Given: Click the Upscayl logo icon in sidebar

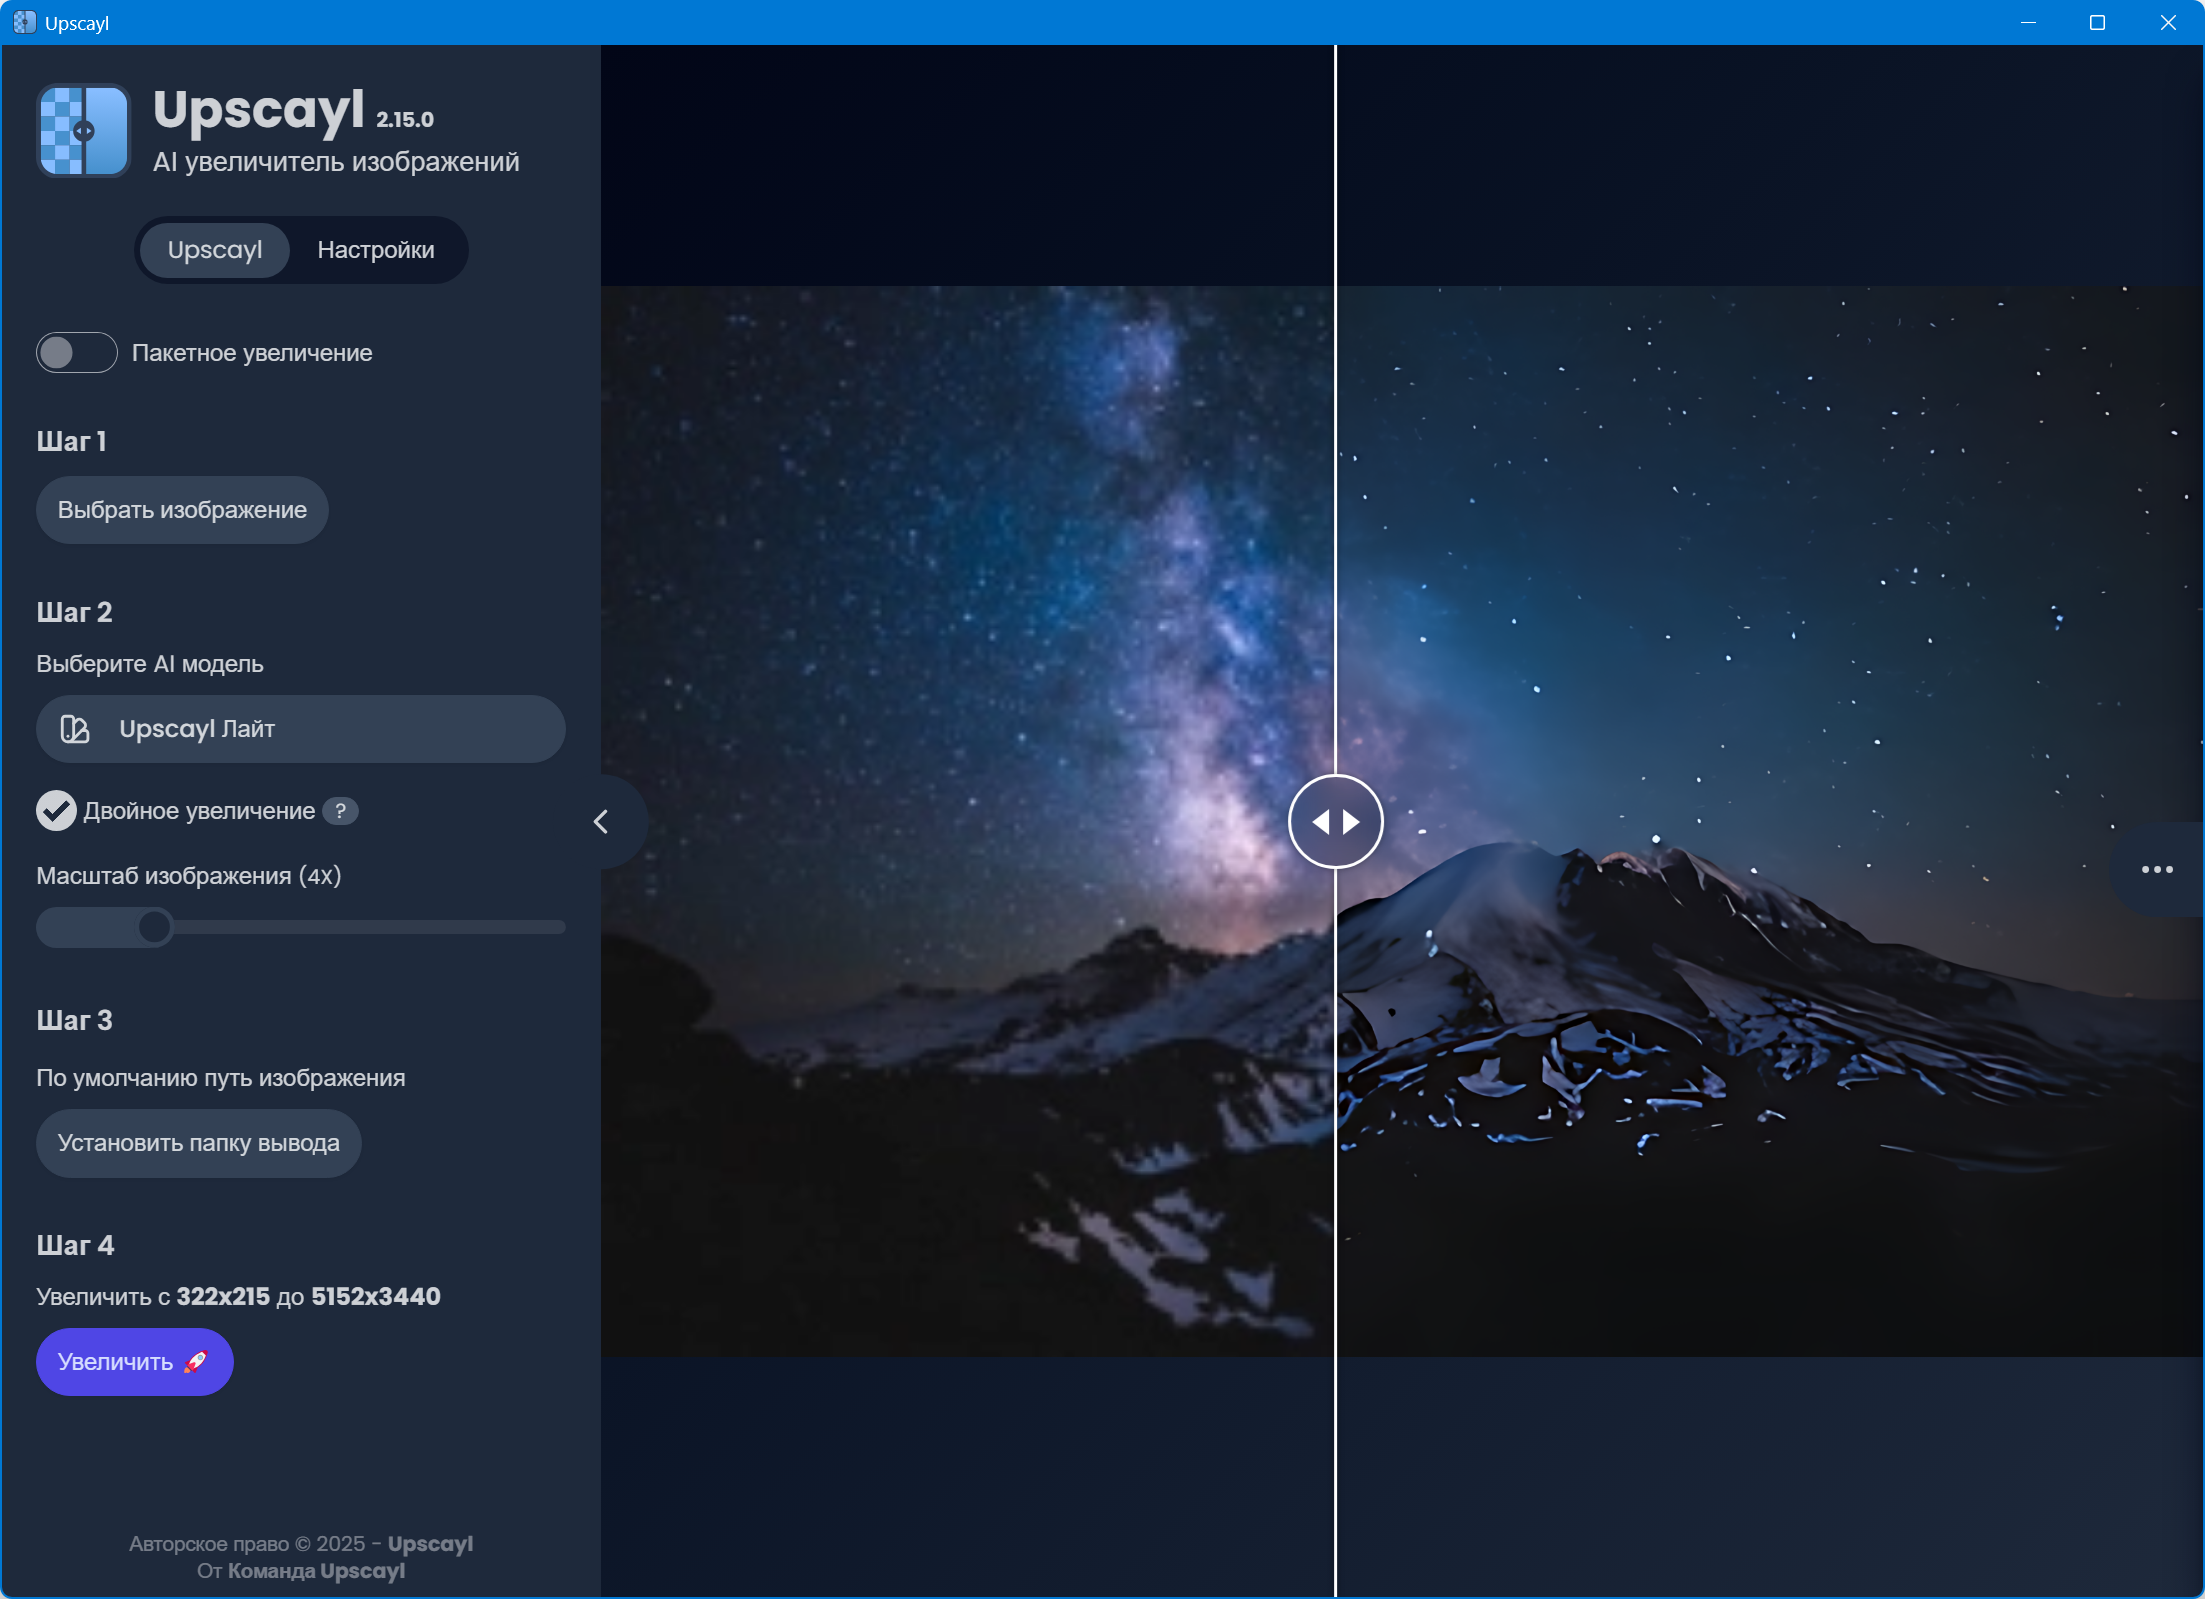Looking at the screenshot, I should point(84,131).
